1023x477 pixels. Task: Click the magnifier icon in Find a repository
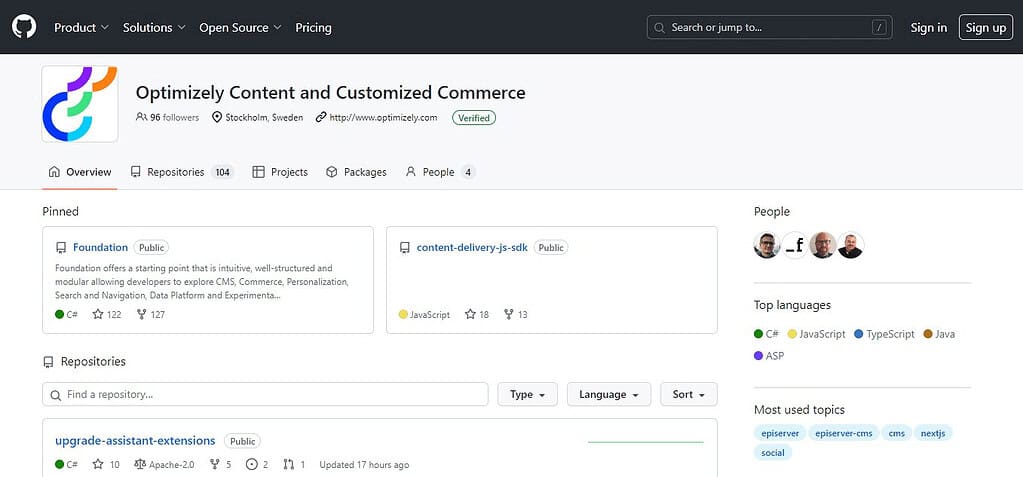tap(55, 395)
